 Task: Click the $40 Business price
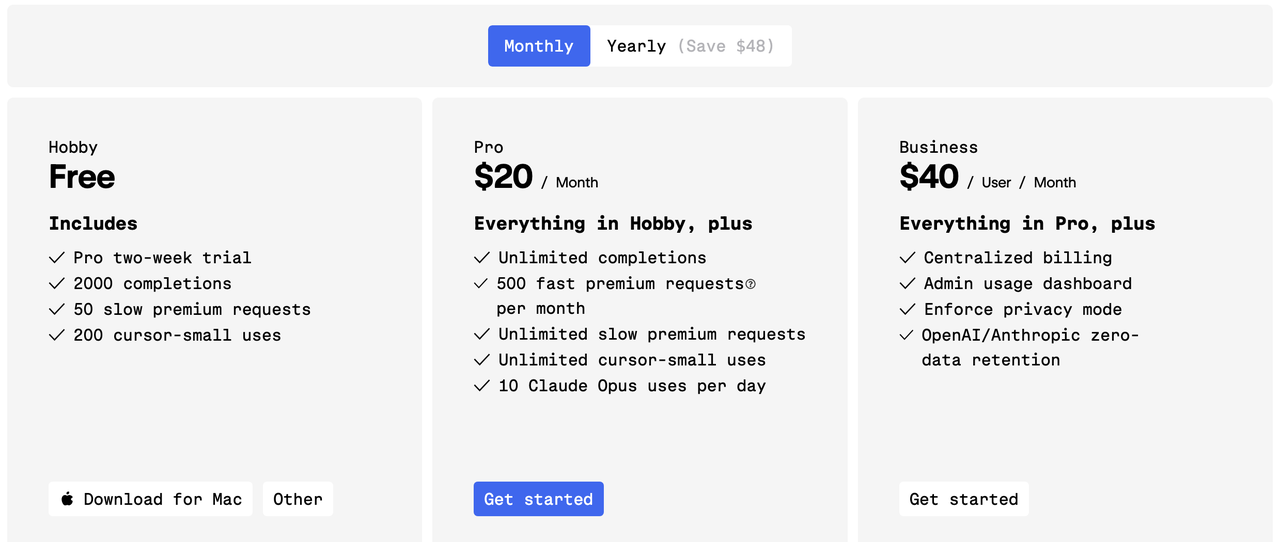tap(929, 177)
